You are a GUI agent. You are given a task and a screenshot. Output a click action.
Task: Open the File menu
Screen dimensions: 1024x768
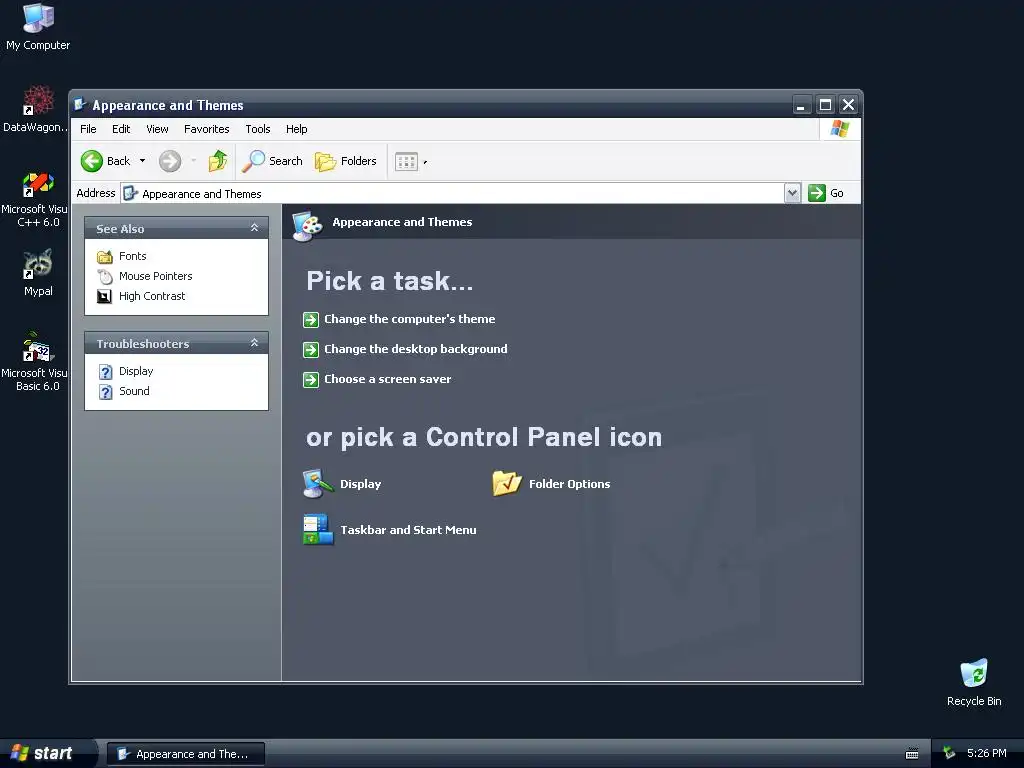88,129
